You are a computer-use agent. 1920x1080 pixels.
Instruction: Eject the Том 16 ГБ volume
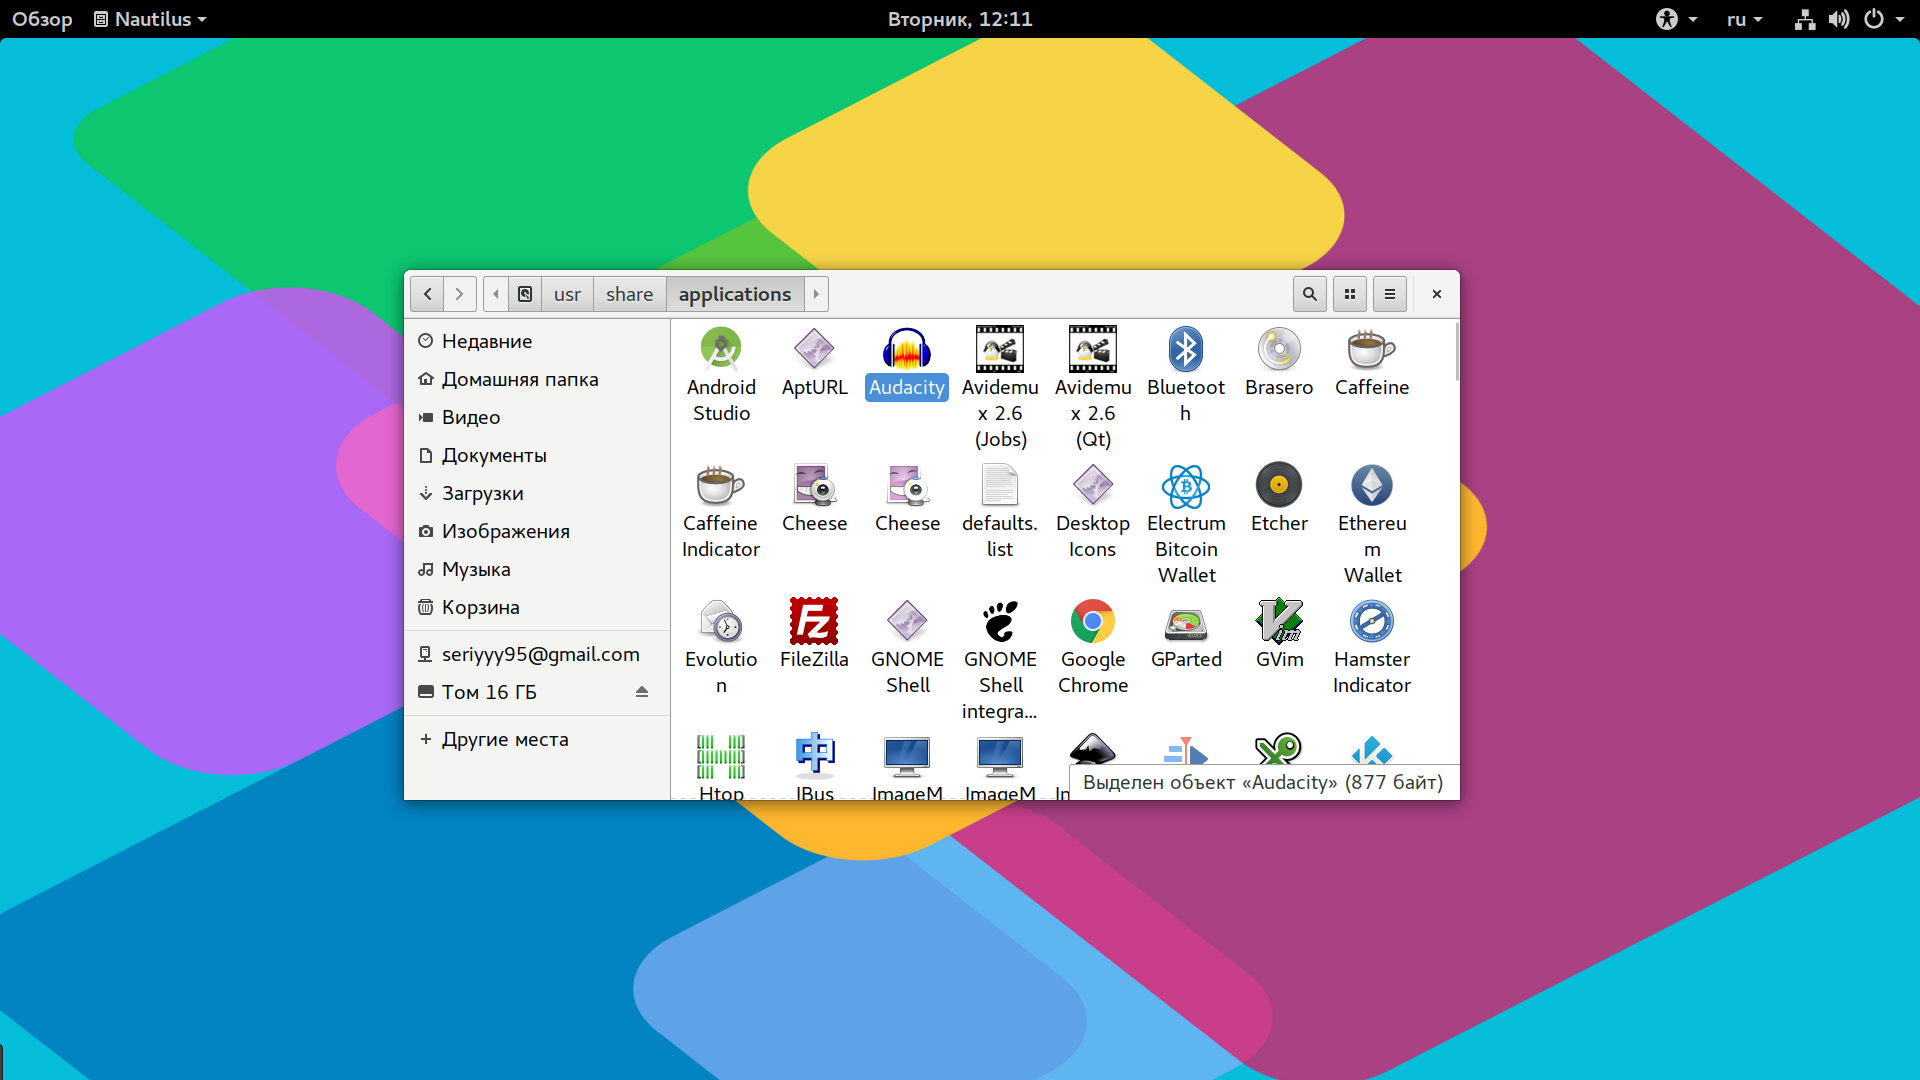tap(642, 692)
